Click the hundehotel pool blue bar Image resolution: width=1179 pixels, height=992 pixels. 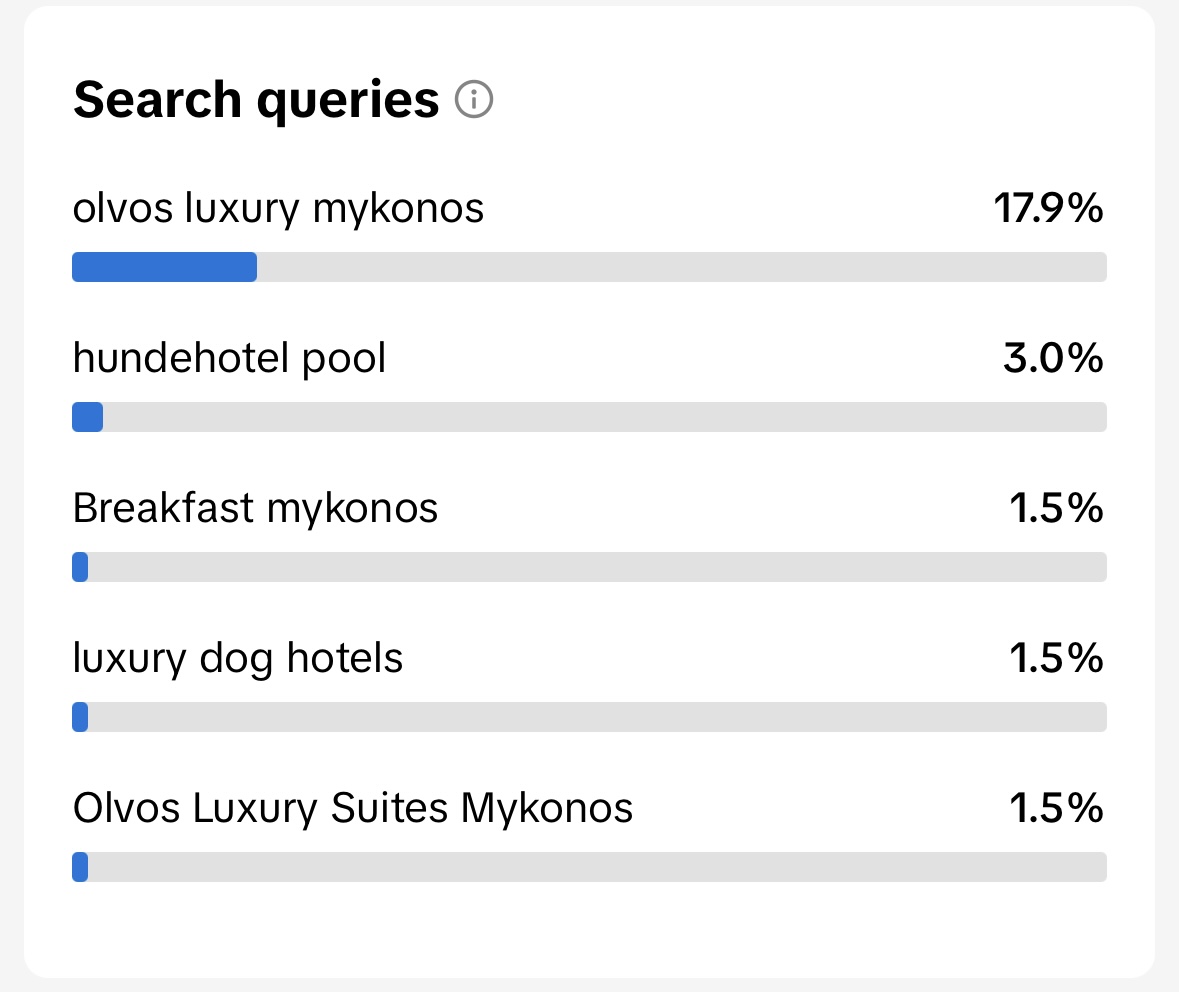pyautogui.click(x=87, y=417)
